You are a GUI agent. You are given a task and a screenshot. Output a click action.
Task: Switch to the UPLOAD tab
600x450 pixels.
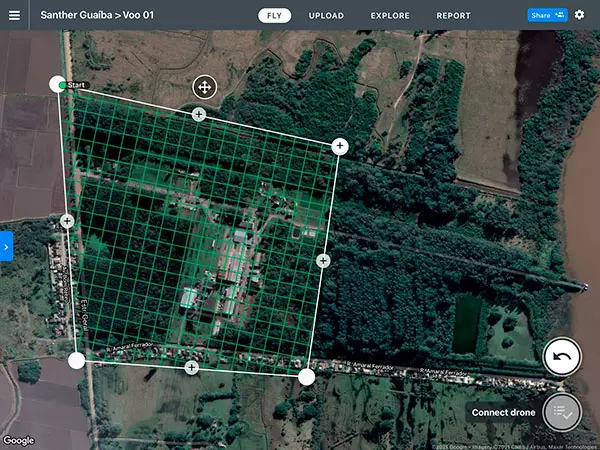(x=326, y=16)
